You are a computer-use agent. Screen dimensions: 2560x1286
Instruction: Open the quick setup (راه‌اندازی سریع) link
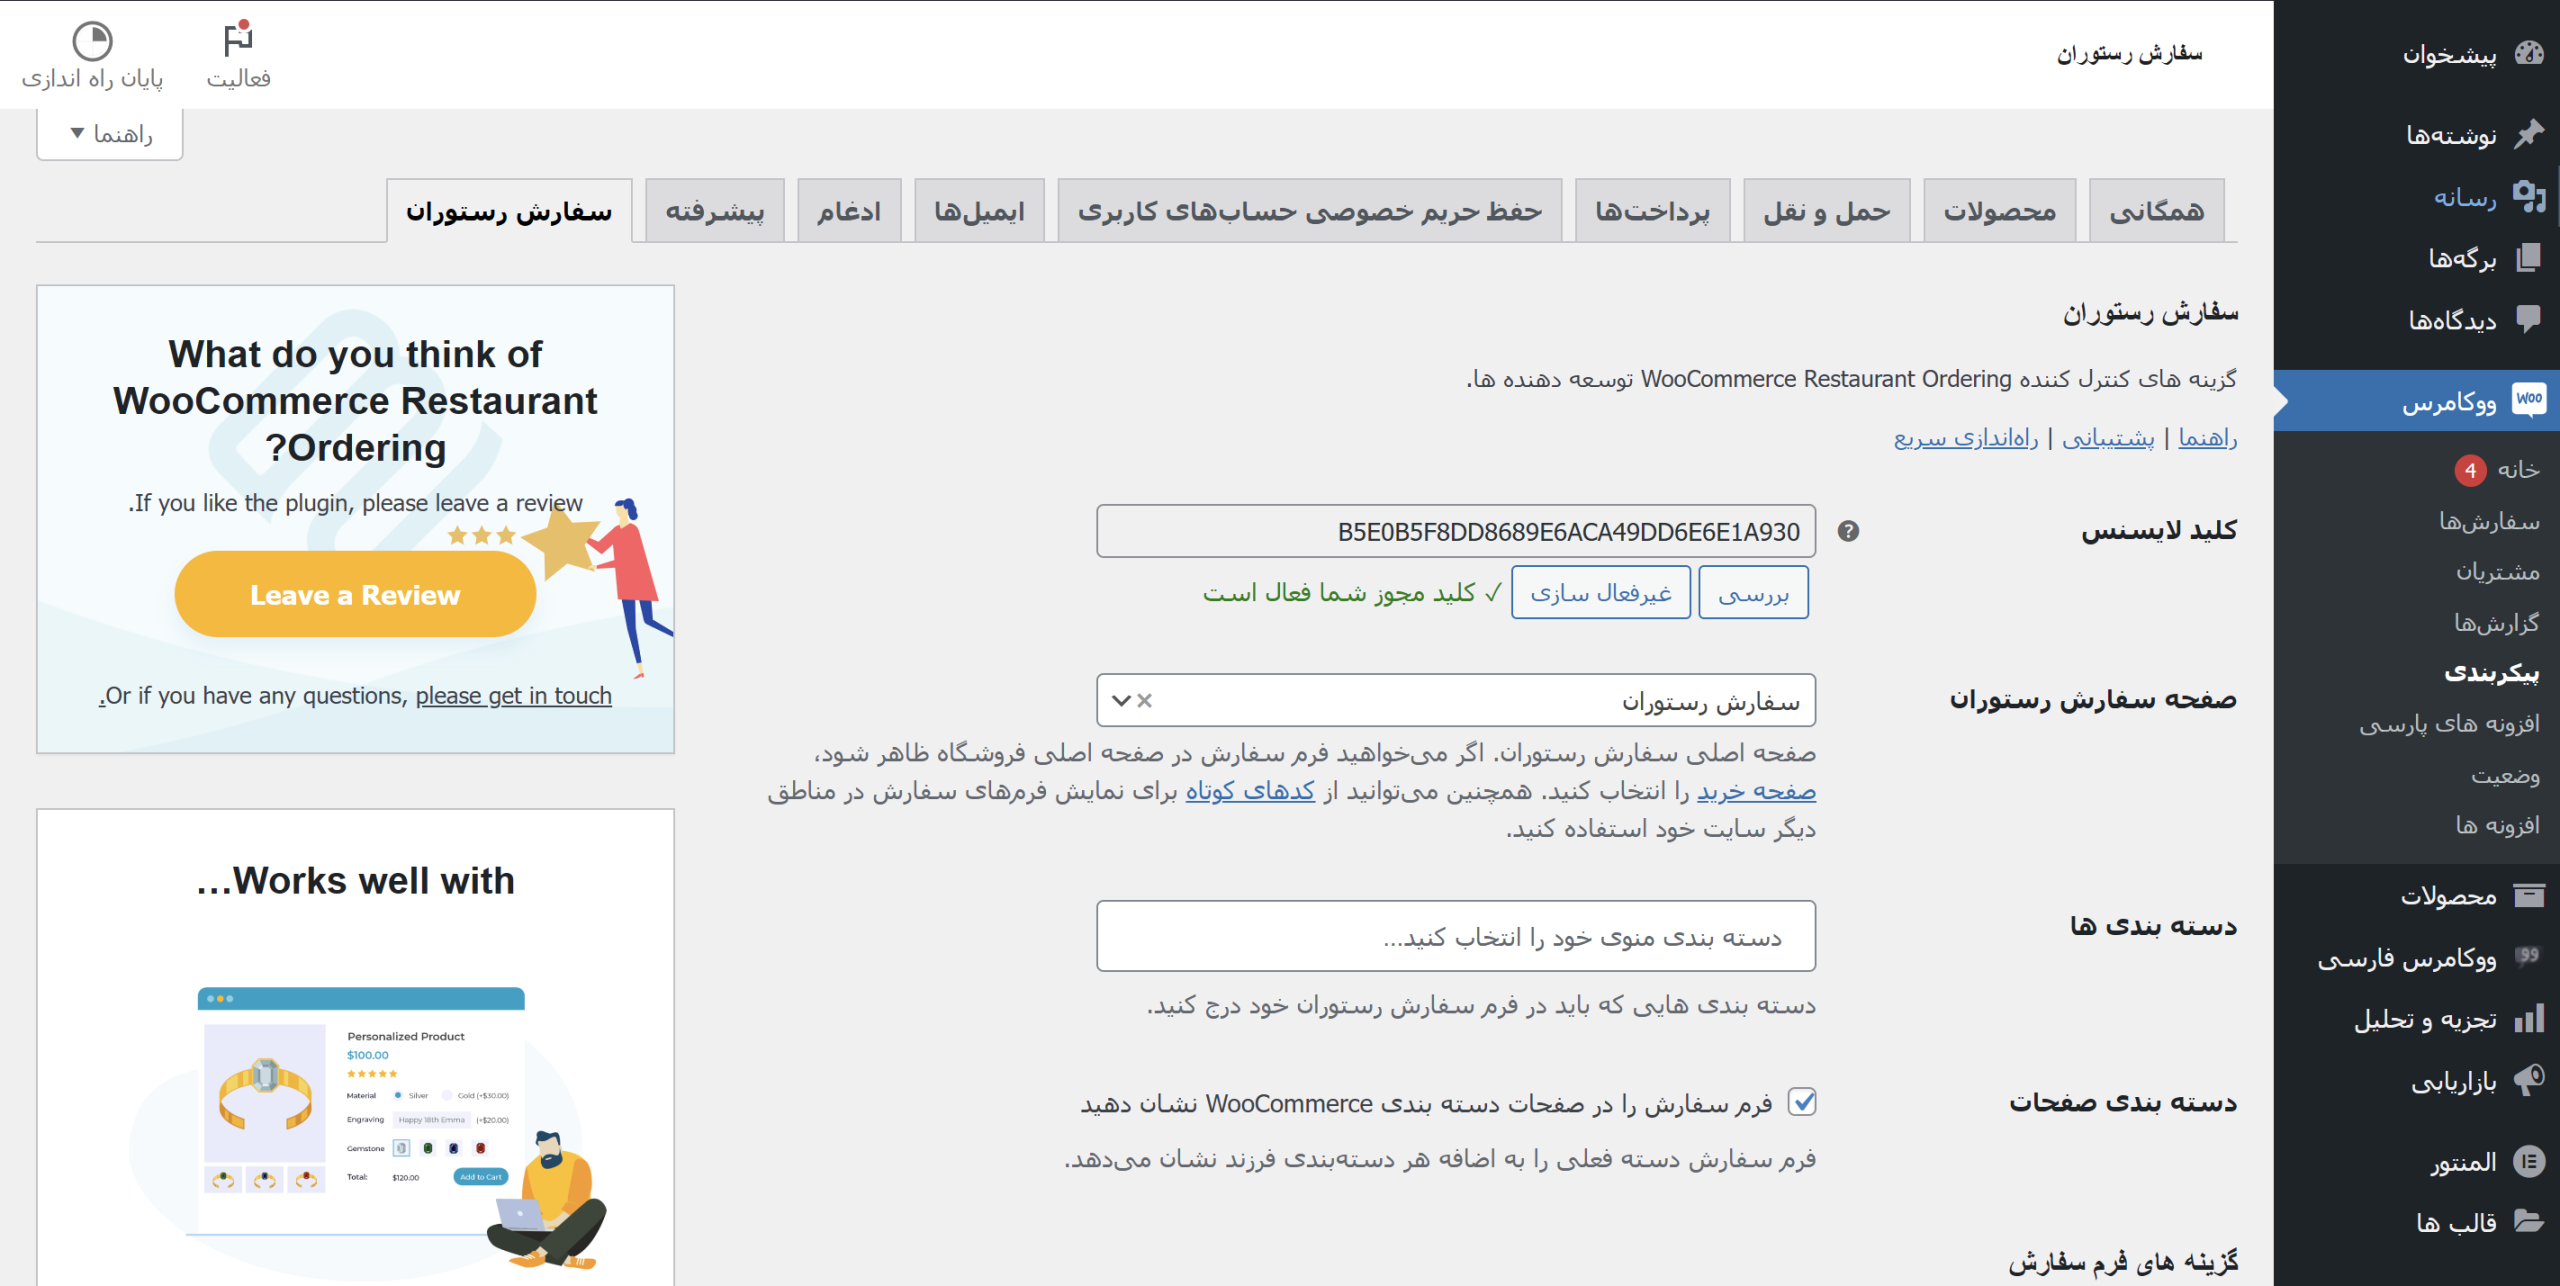point(1965,438)
